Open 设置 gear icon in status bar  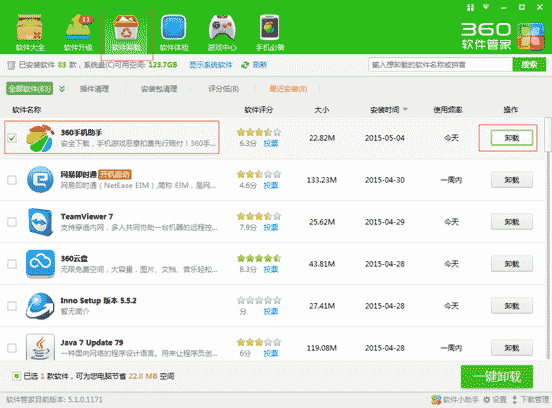click(487, 400)
